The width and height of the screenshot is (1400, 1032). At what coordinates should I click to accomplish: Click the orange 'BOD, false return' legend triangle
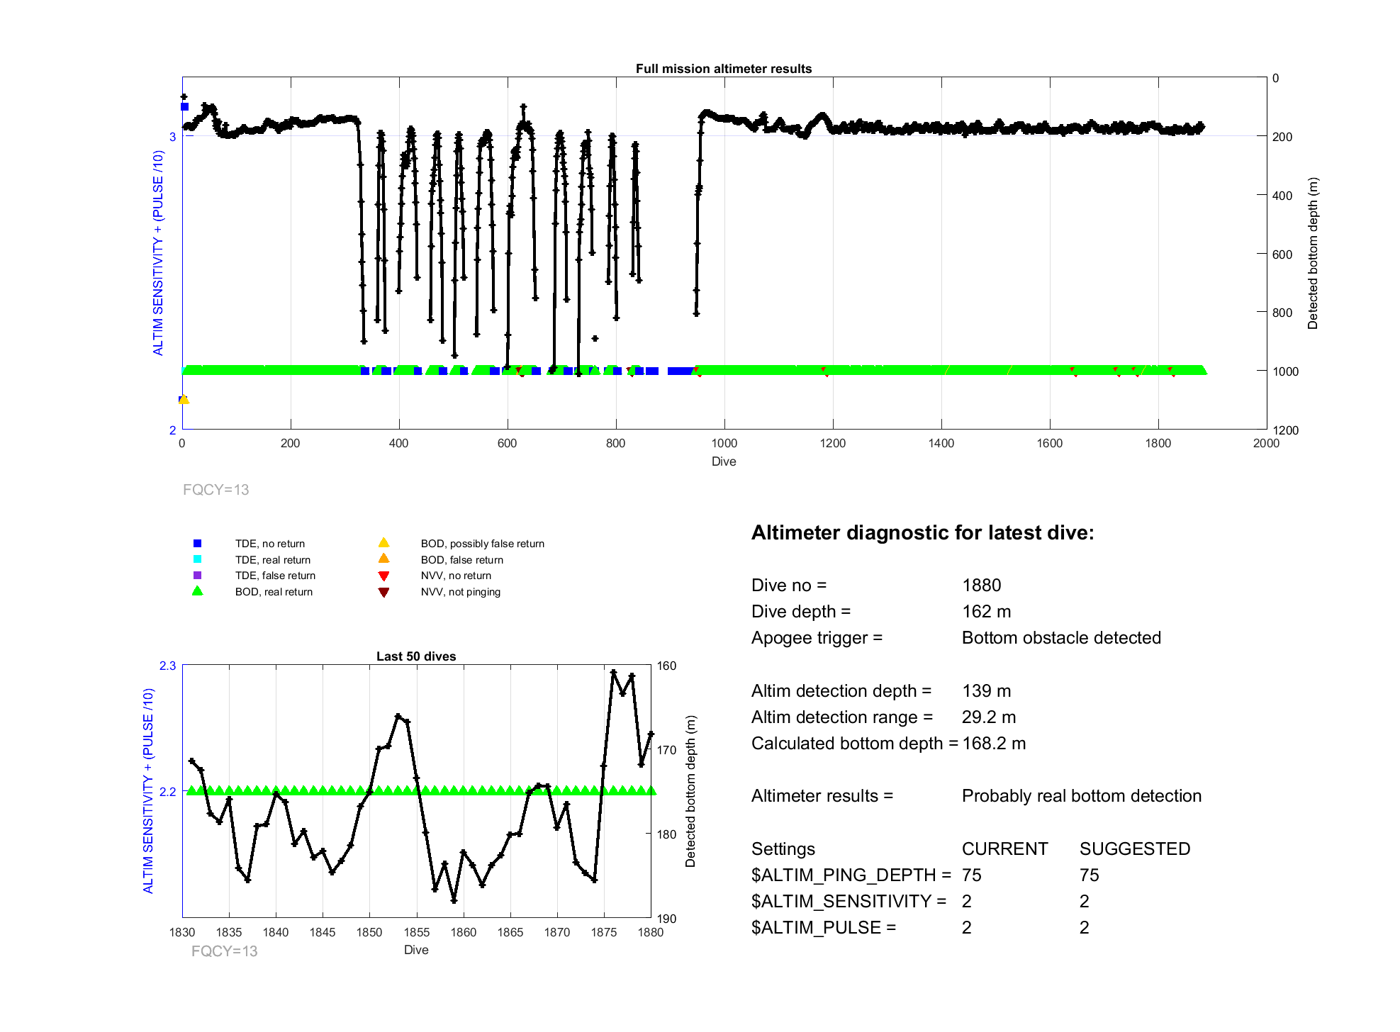click(383, 559)
